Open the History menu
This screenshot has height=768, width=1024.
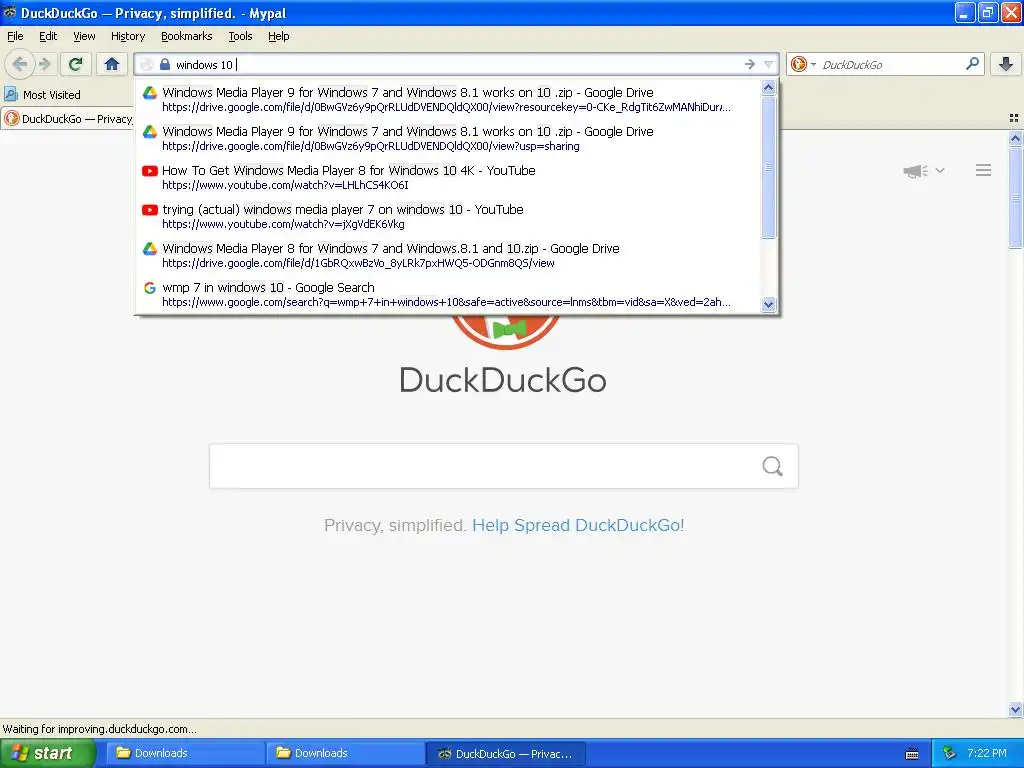click(127, 36)
